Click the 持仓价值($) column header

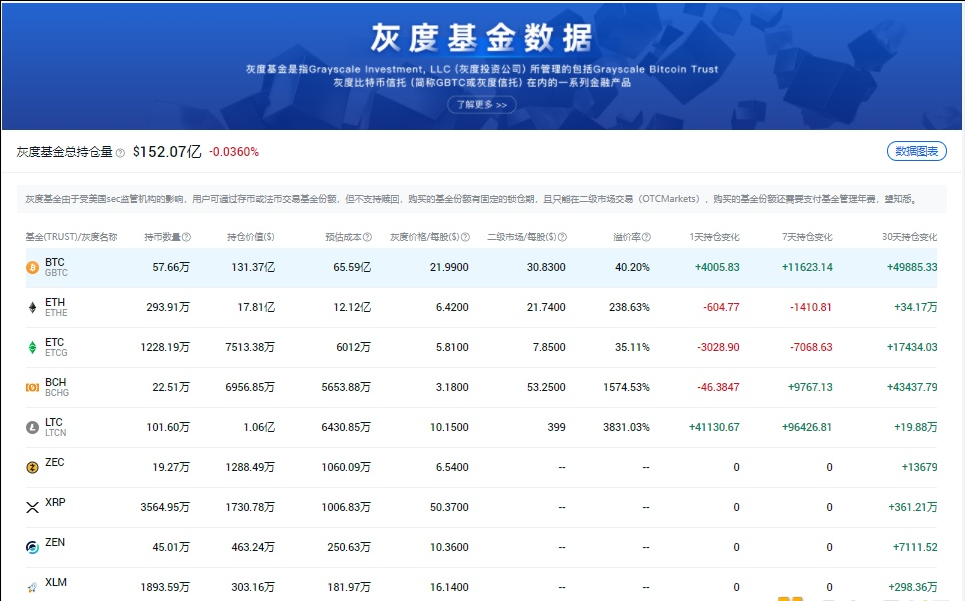point(250,237)
